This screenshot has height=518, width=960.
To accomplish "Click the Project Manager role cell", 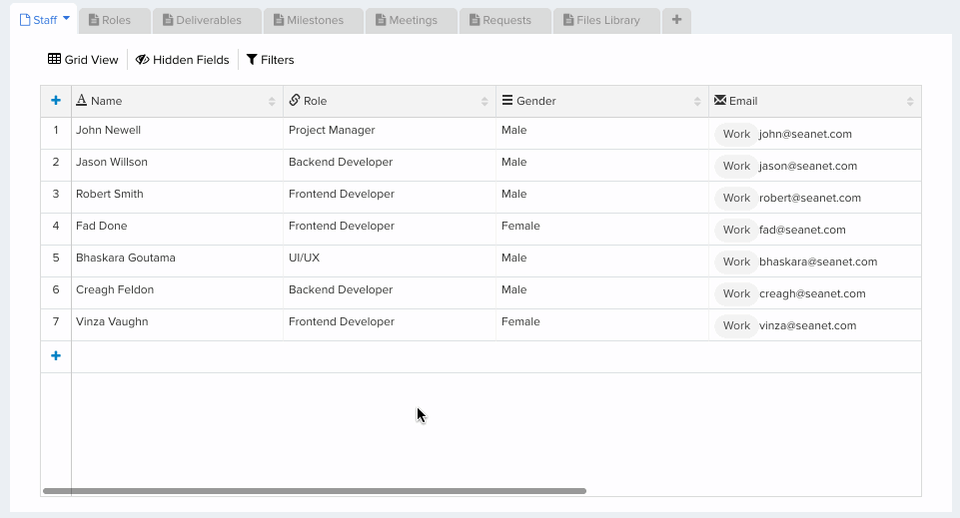I will point(389,133).
